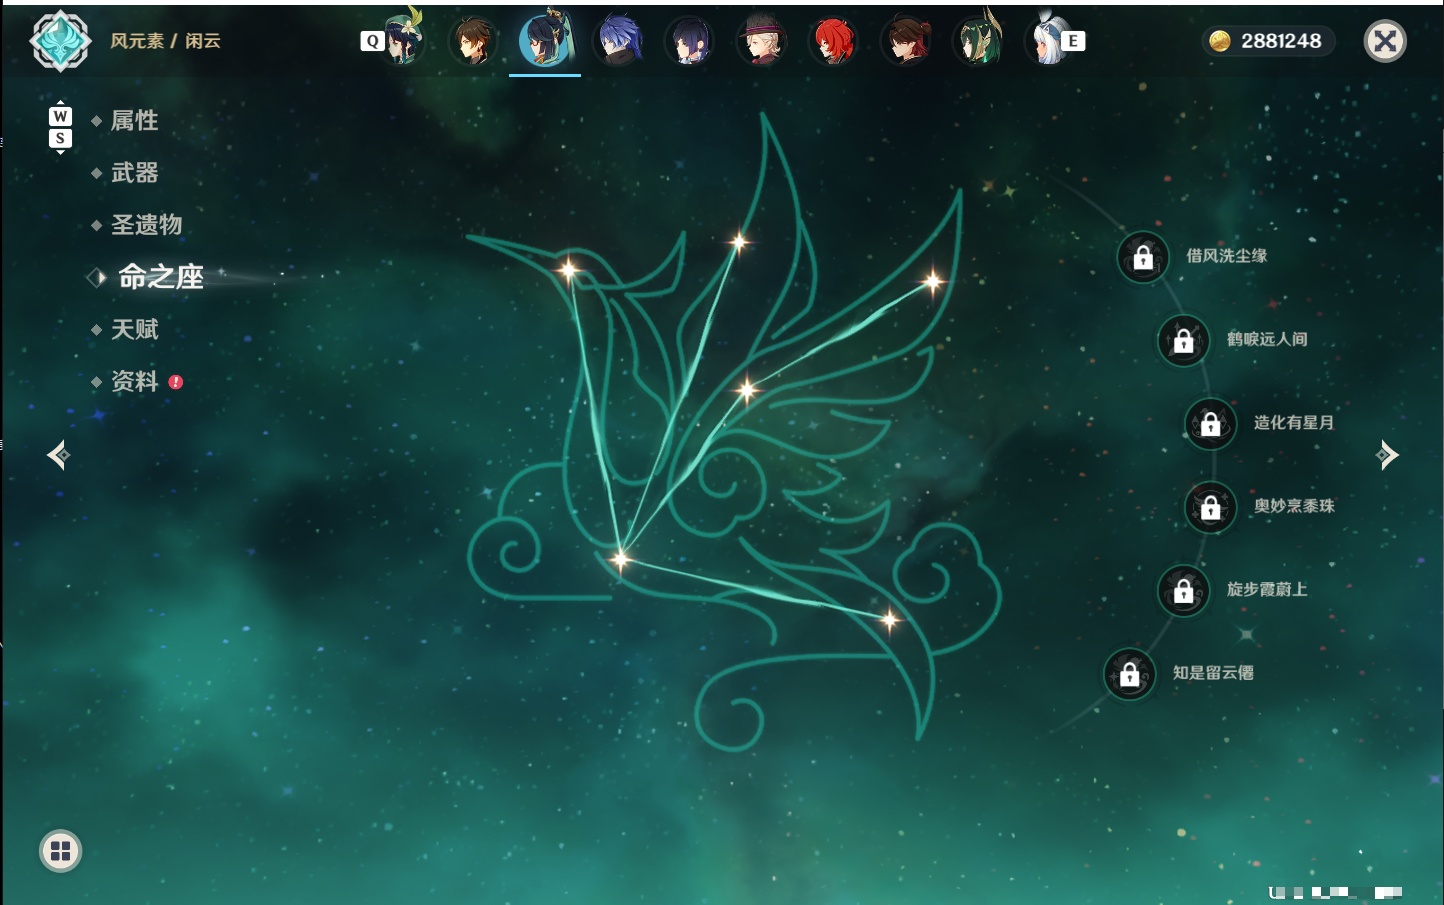
Task: Select the highlighted Xianyun portrait
Action: point(545,39)
